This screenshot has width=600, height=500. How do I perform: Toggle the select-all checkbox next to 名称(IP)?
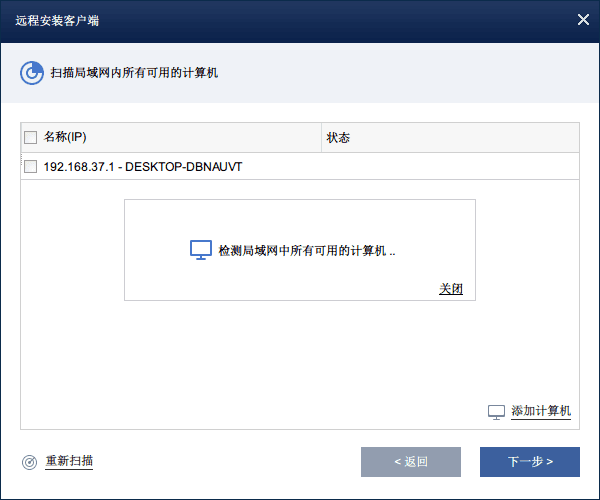31,137
